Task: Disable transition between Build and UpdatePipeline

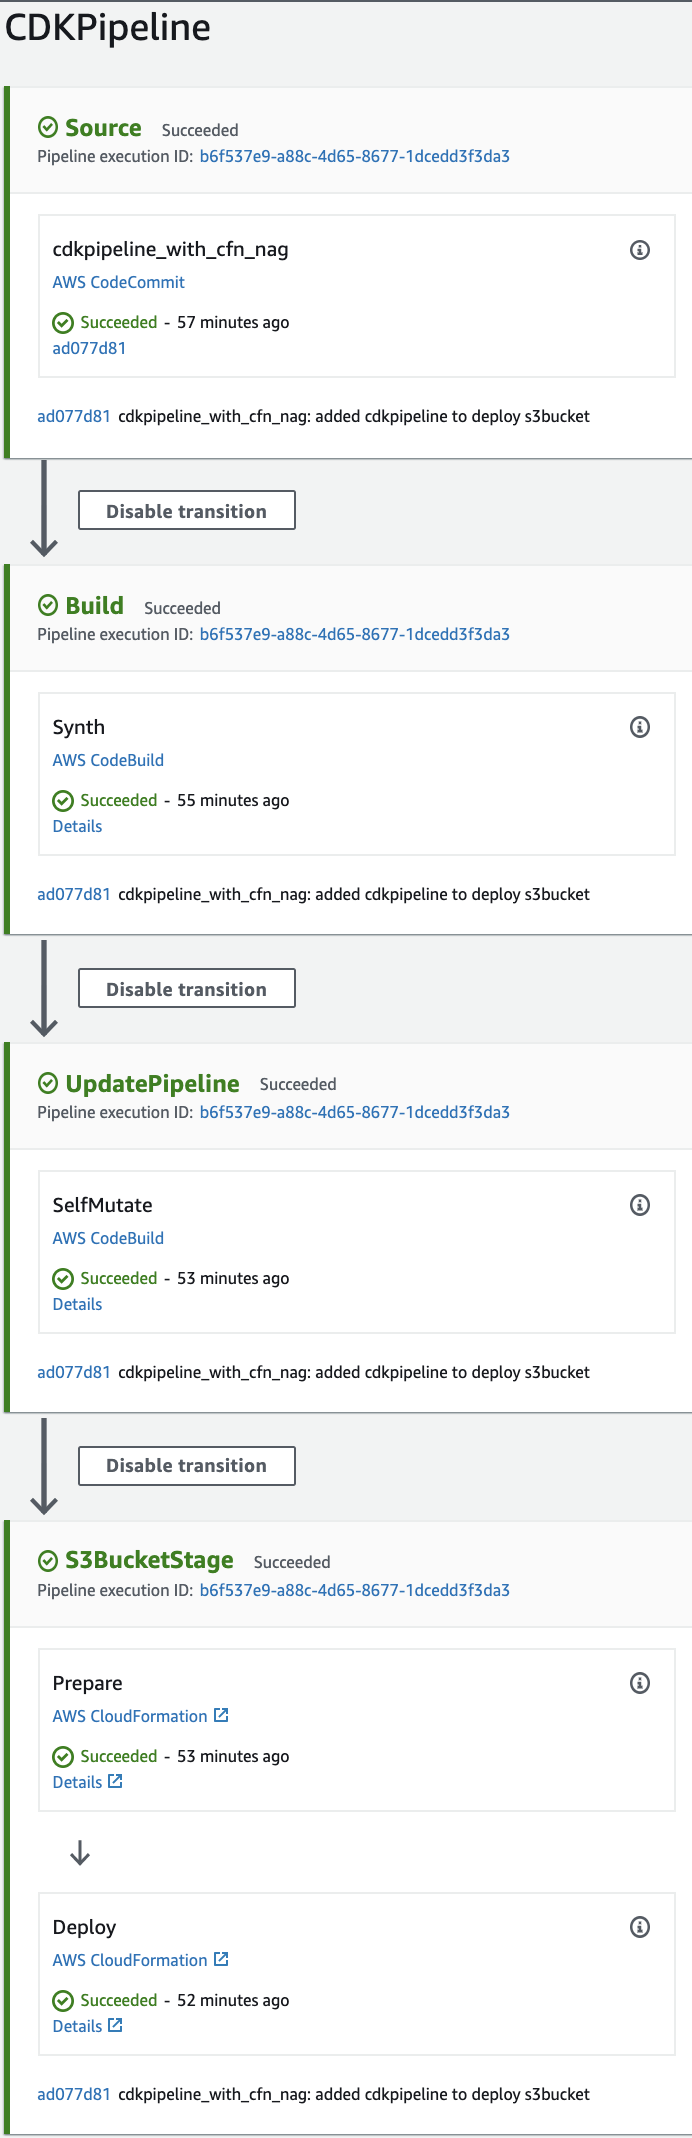Action: pos(186,988)
